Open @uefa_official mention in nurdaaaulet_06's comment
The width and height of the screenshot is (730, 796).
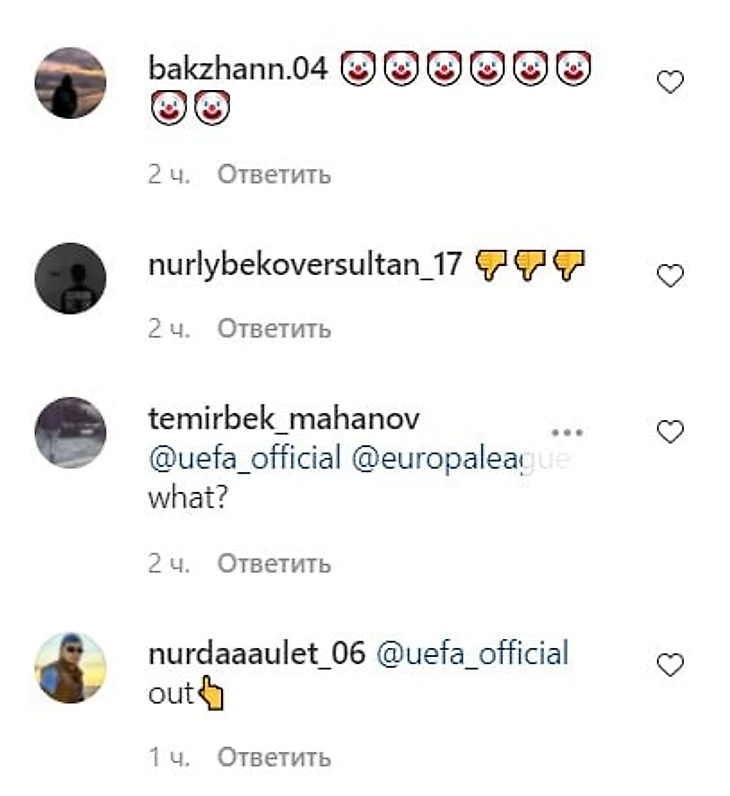472,654
